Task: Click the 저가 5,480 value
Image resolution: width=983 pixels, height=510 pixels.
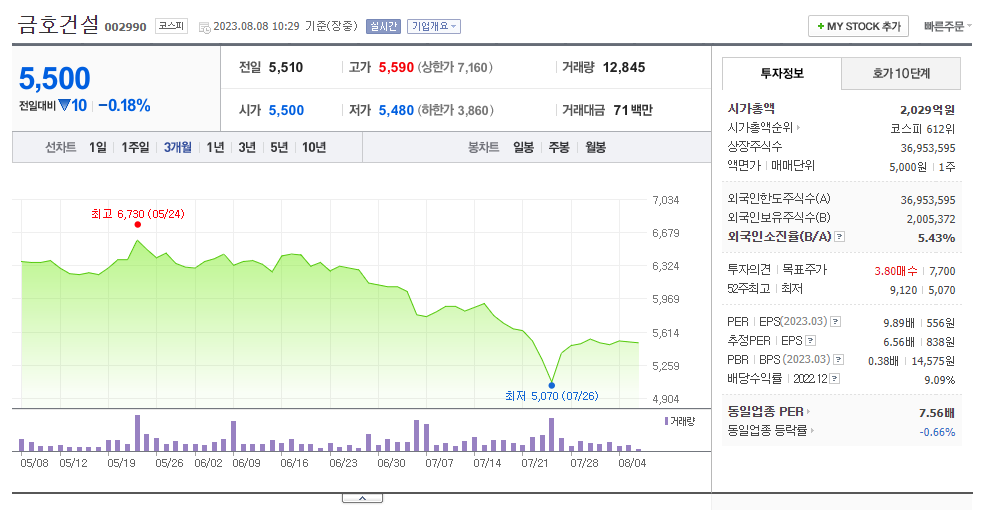Action: (x=396, y=110)
